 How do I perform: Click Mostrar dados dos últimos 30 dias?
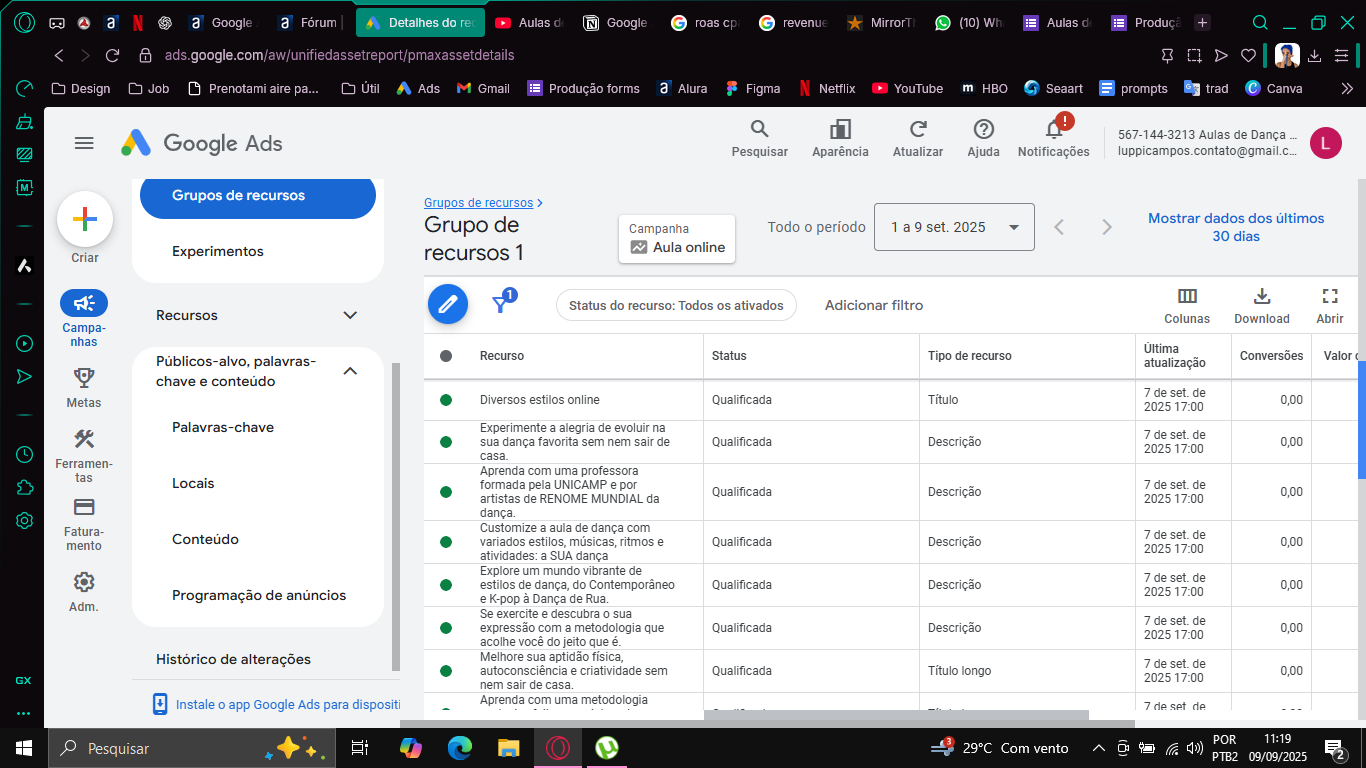coord(1236,227)
